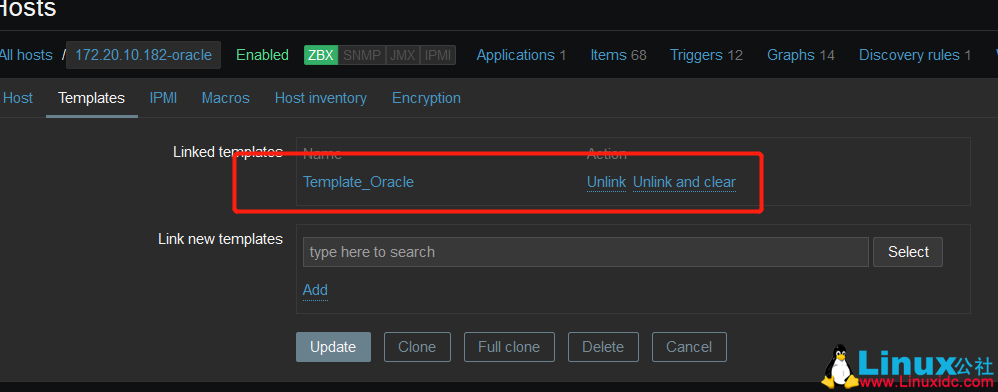Open the Items 68 link
Screen dimensions: 998x392
tap(618, 55)
